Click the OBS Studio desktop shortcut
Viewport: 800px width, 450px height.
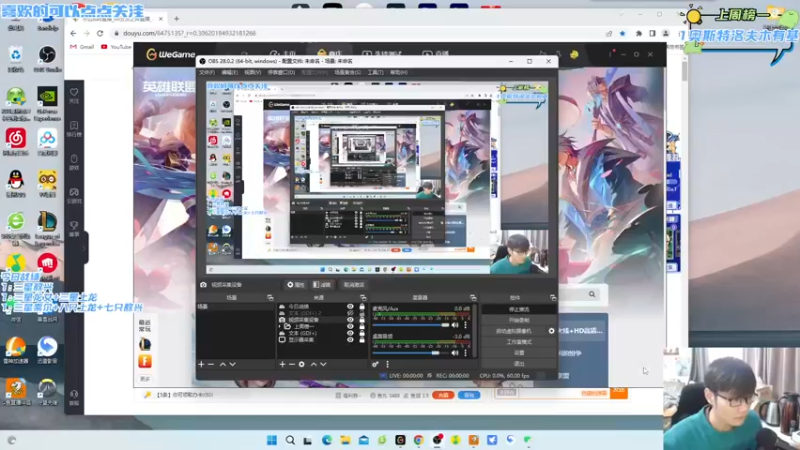click(x=47, y=58)
